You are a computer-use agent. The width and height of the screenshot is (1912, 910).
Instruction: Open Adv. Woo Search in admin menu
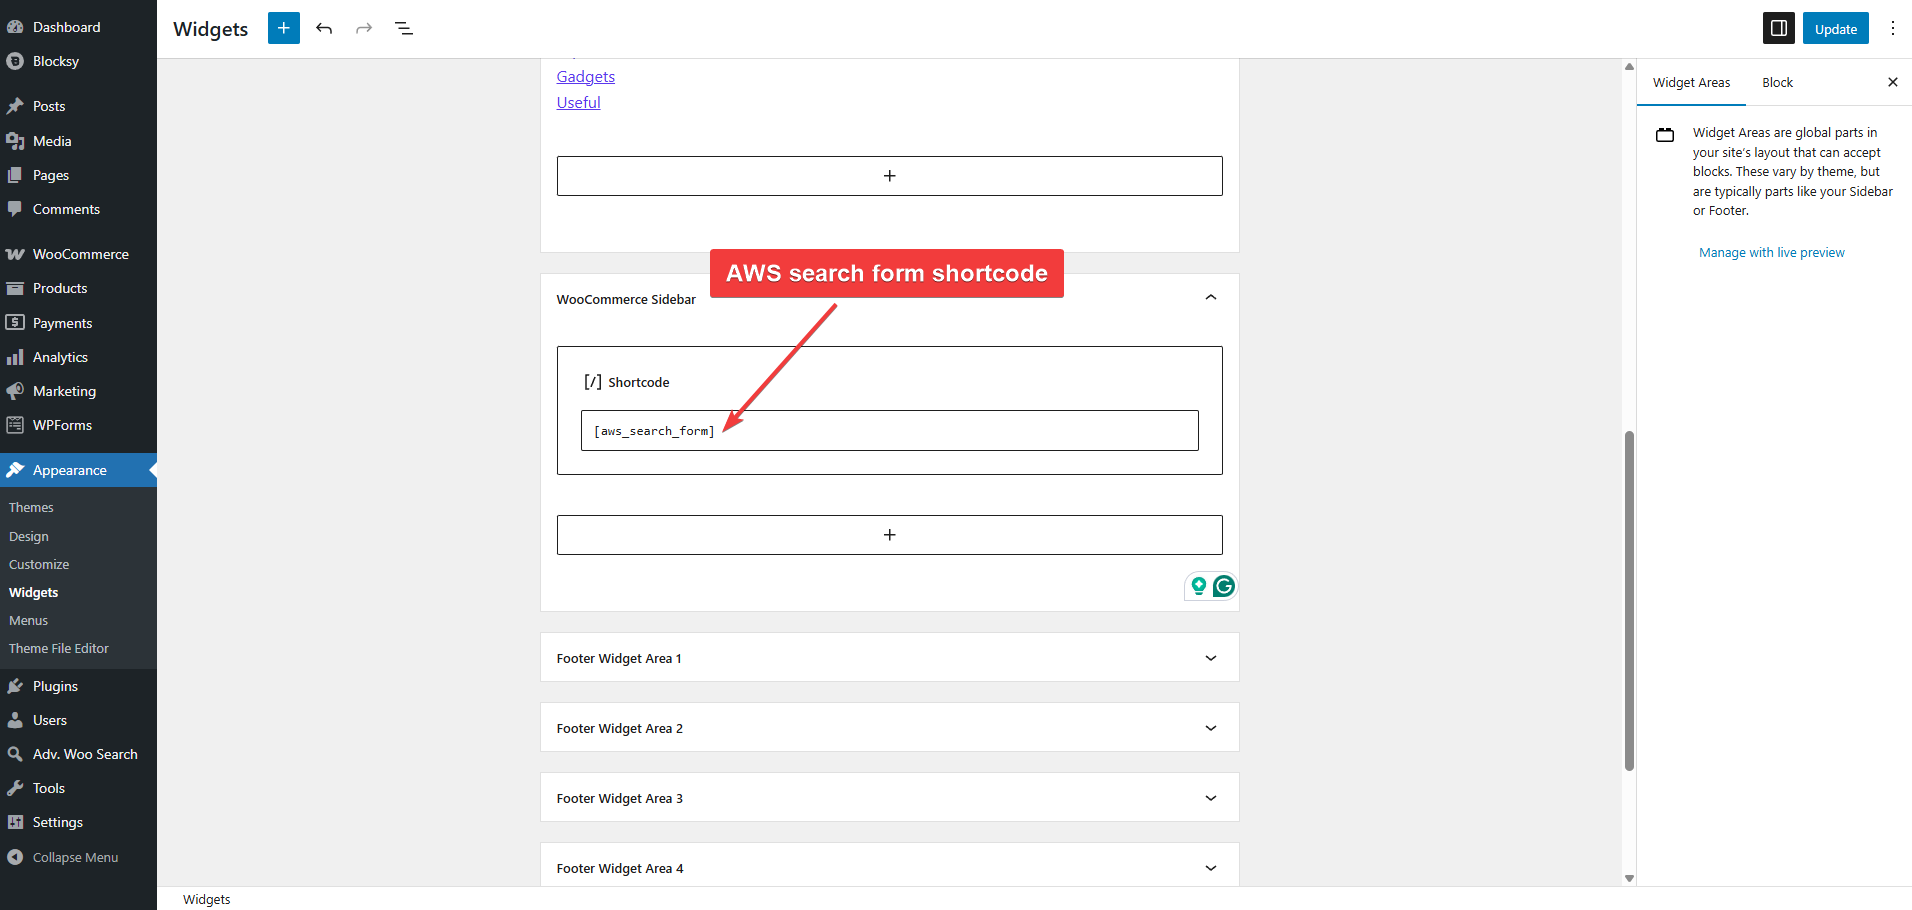85,754
